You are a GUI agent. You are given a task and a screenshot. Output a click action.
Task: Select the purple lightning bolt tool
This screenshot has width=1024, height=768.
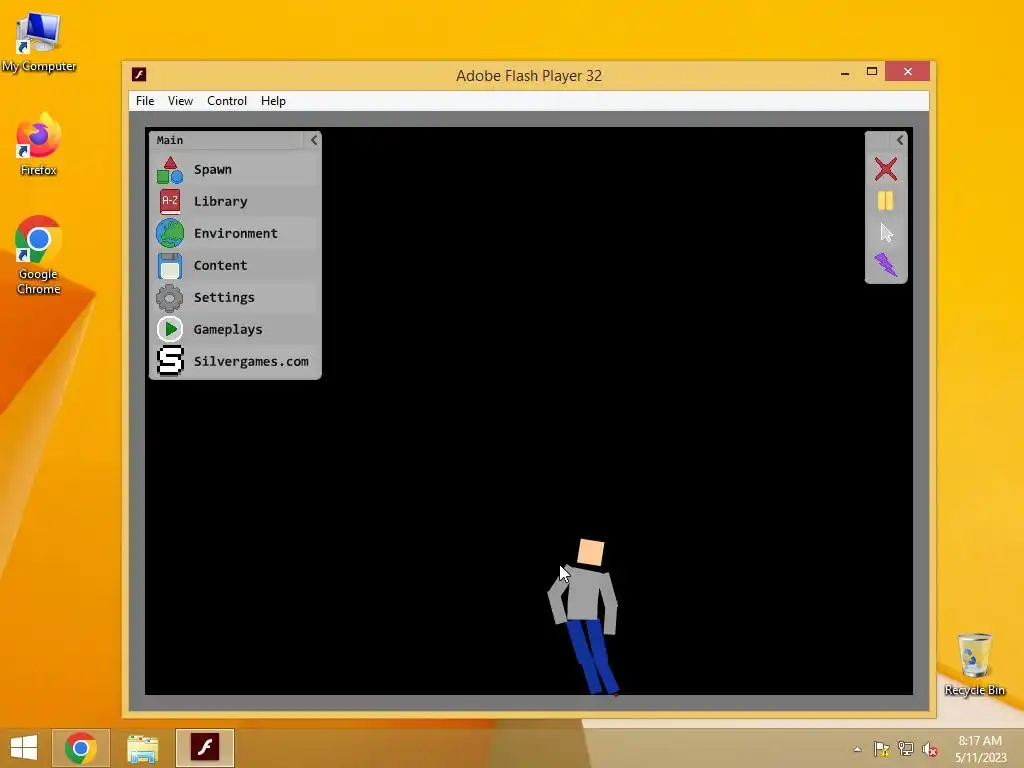pyautogui.click(x=886, y=264)
